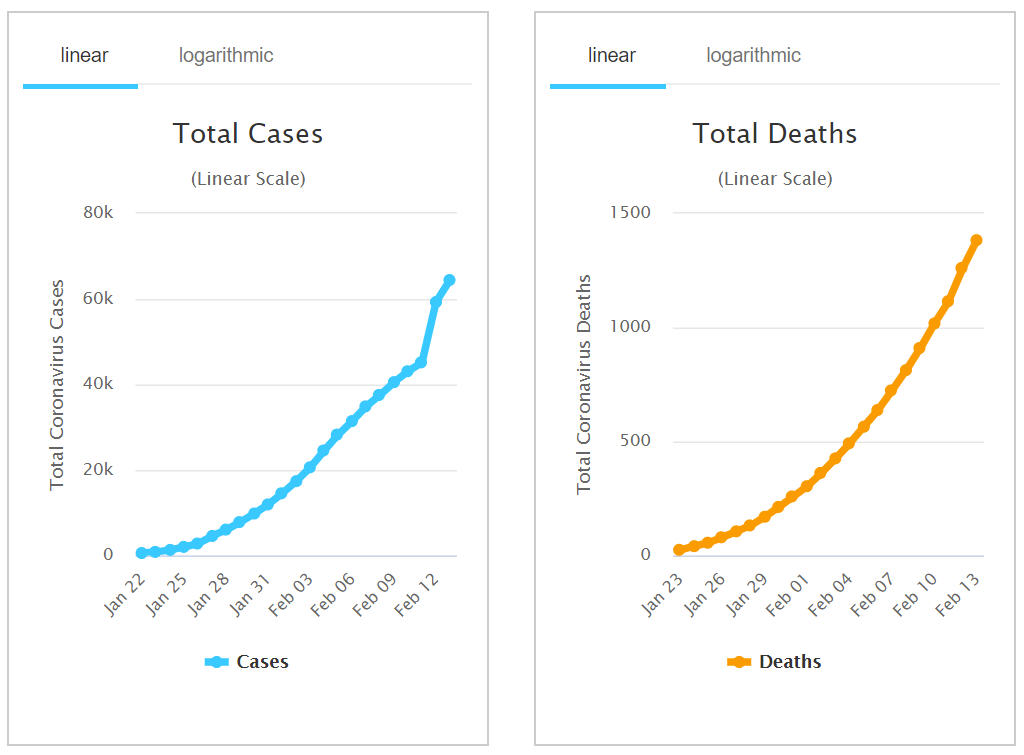Click the 80k y-axis label
The height and width of the screenshot is (755, 1024).
[97, 213]
